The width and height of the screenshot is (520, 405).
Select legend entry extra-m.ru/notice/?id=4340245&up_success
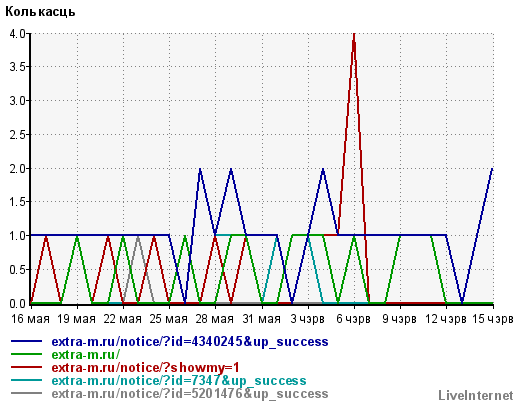190,342
